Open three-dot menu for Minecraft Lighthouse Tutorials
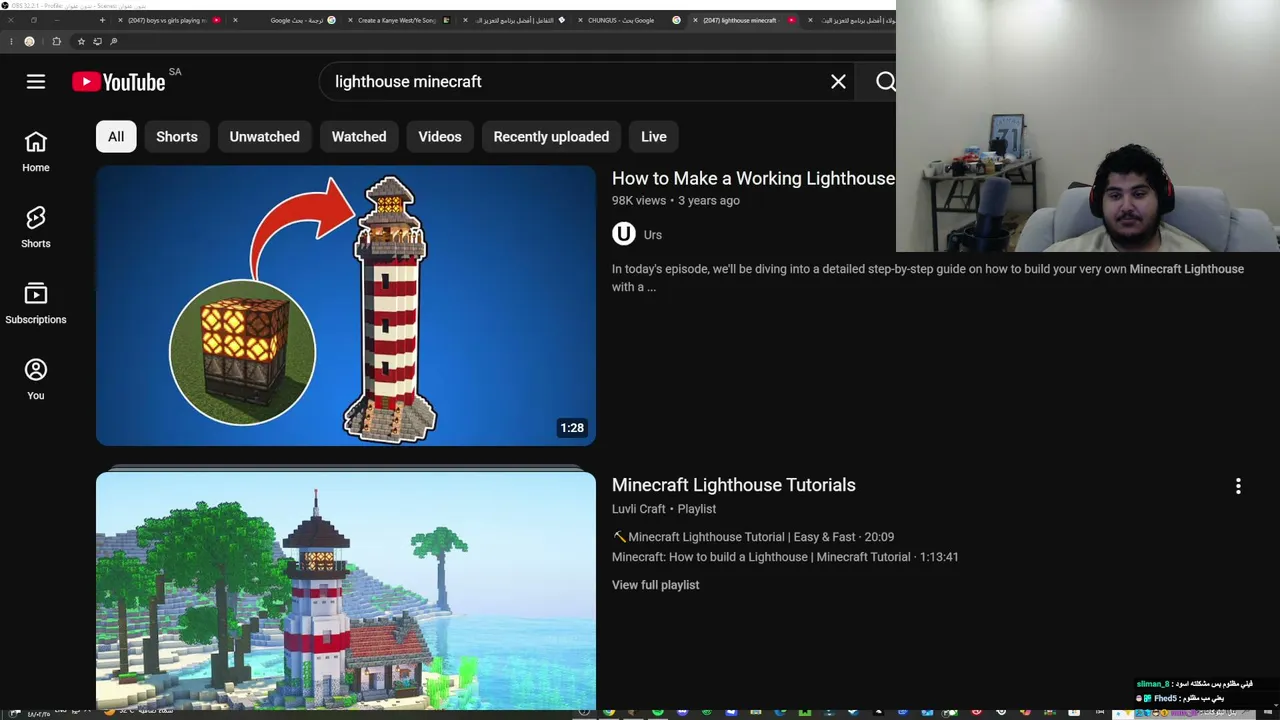The width and height of the screenshot is (1280, 720). click(x=1238, y=486)
